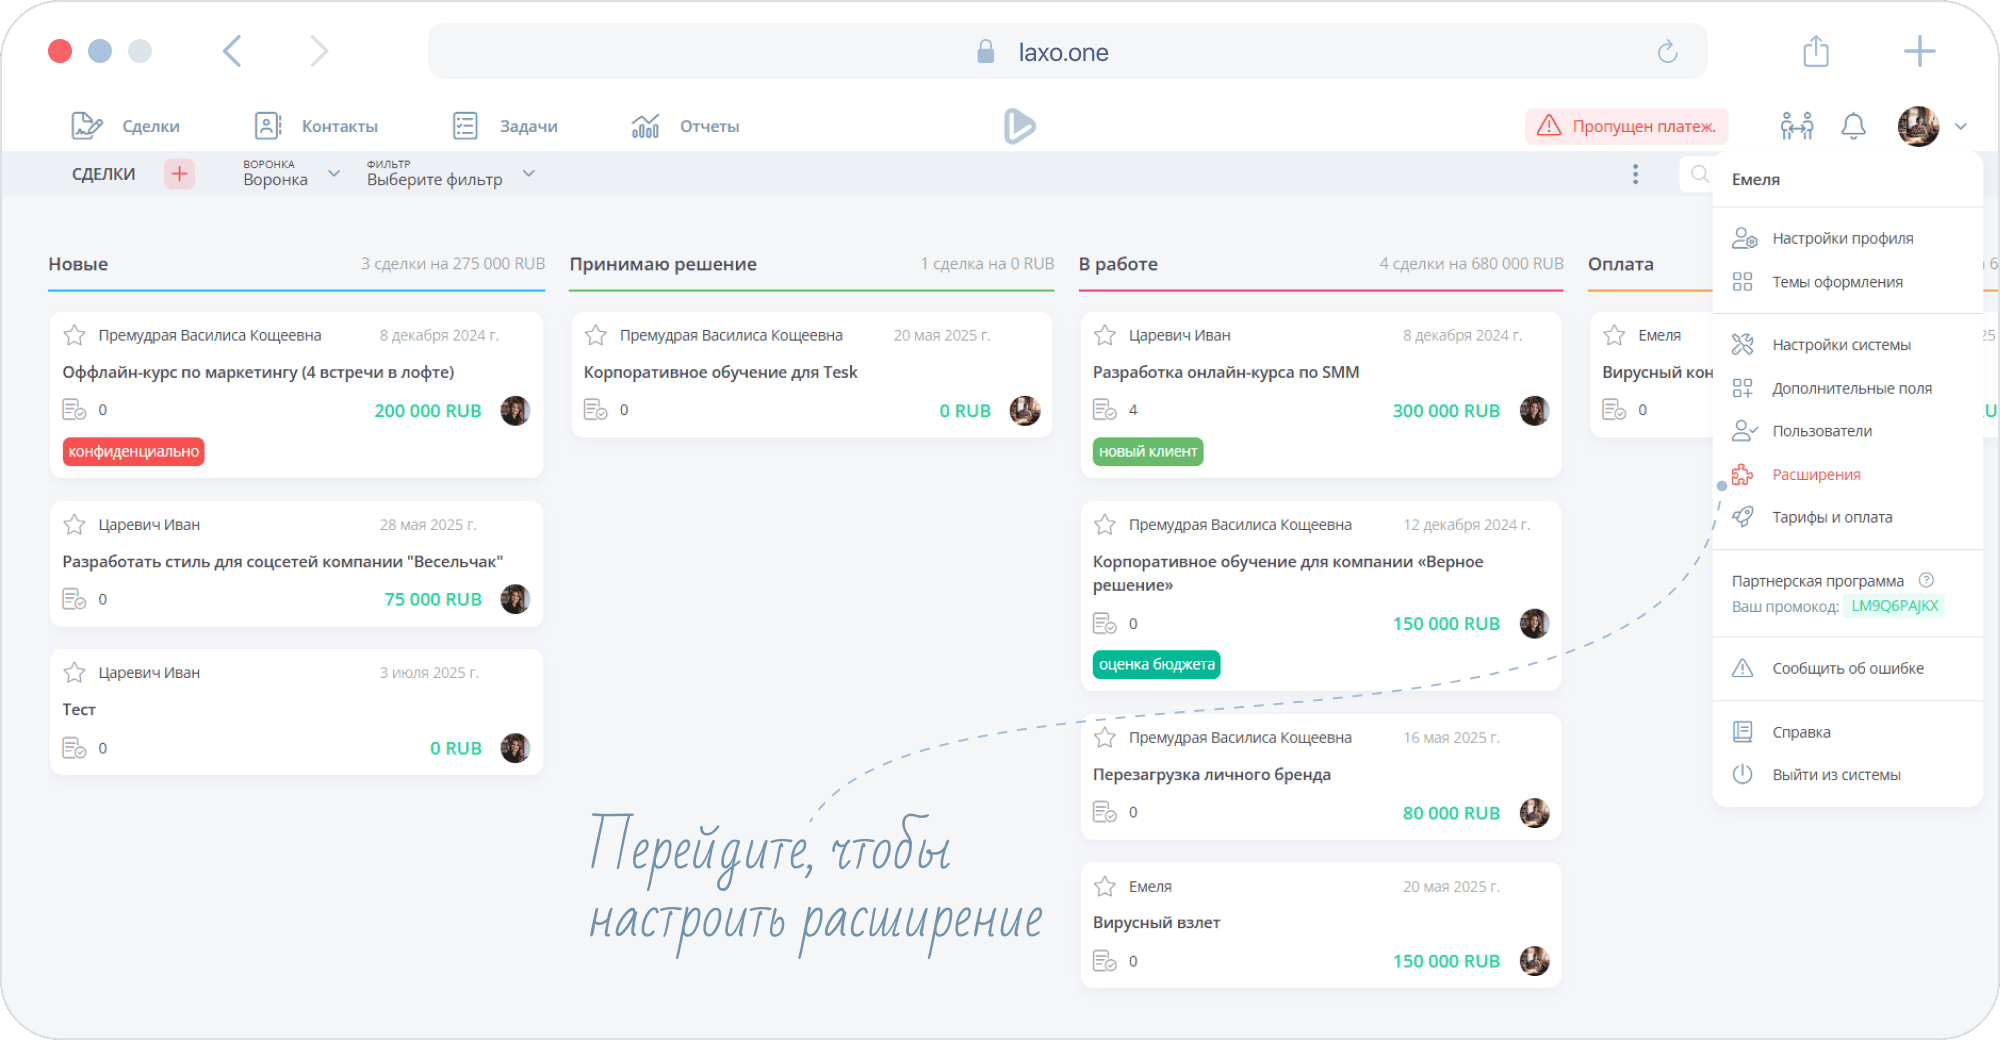Click the Laxo logo in the header

[1019, 126]
